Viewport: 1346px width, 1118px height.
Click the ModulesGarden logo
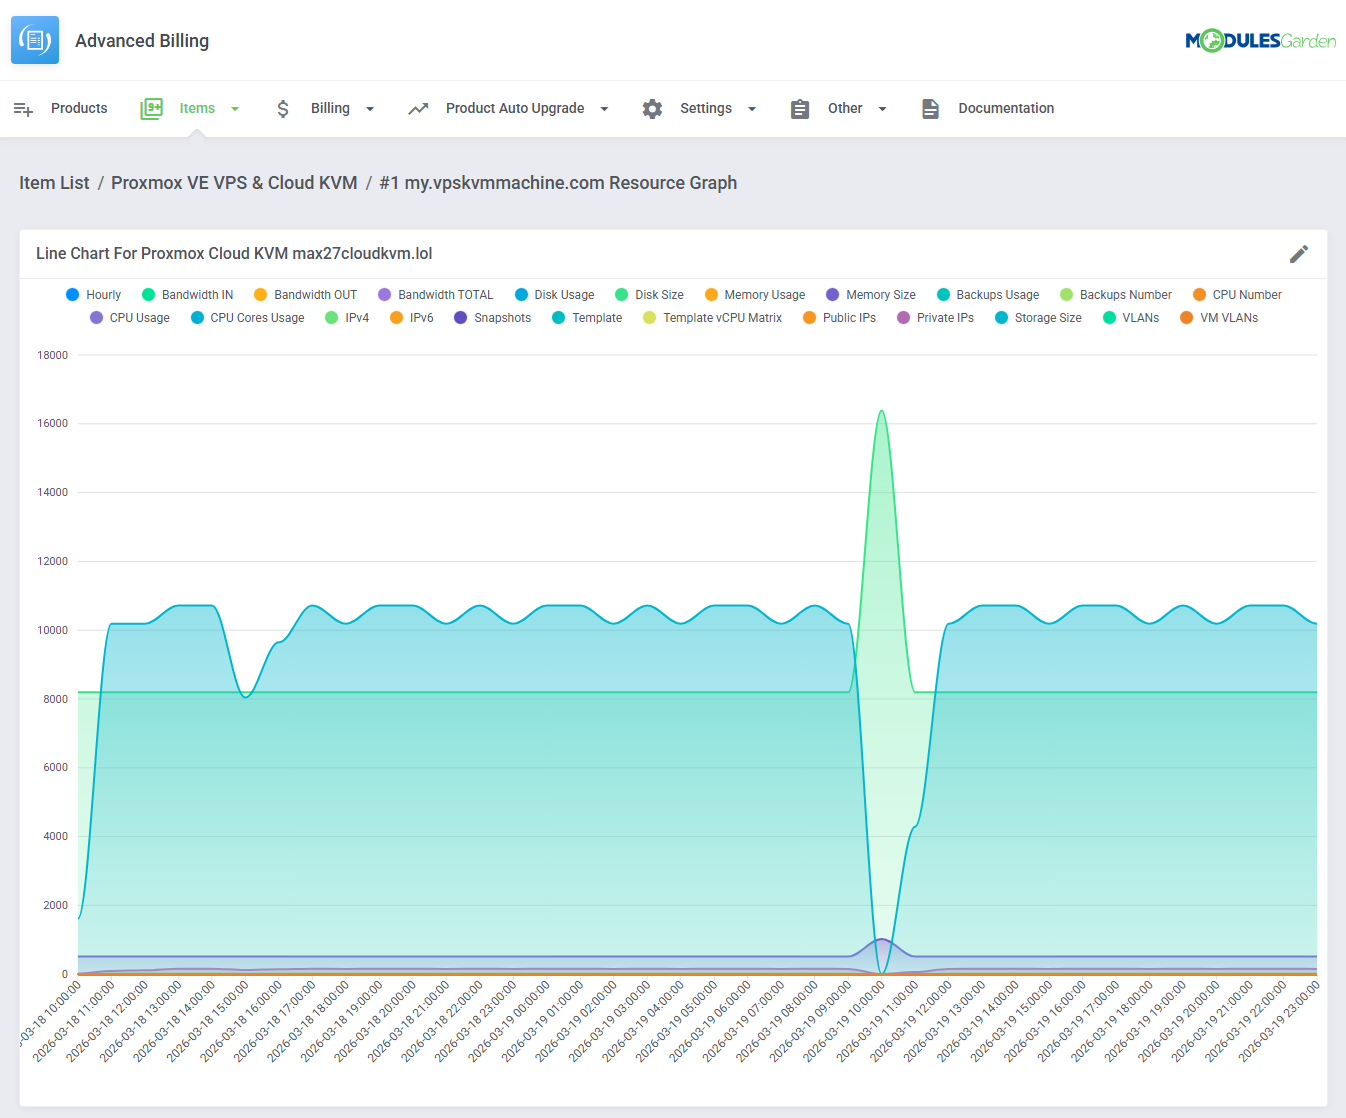click(1261, 40)
